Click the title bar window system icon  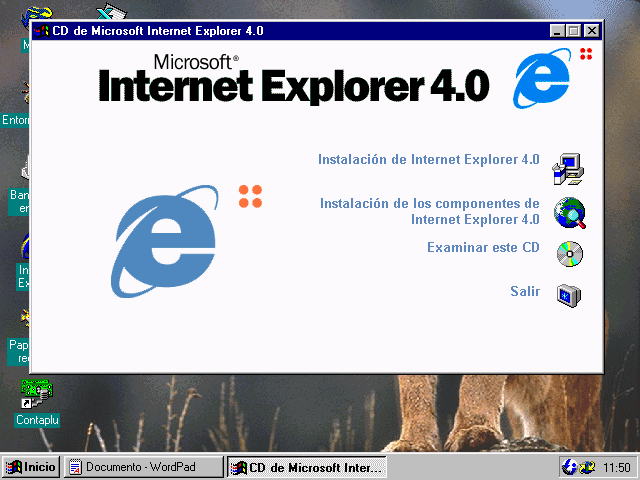(x=41, y=31)
